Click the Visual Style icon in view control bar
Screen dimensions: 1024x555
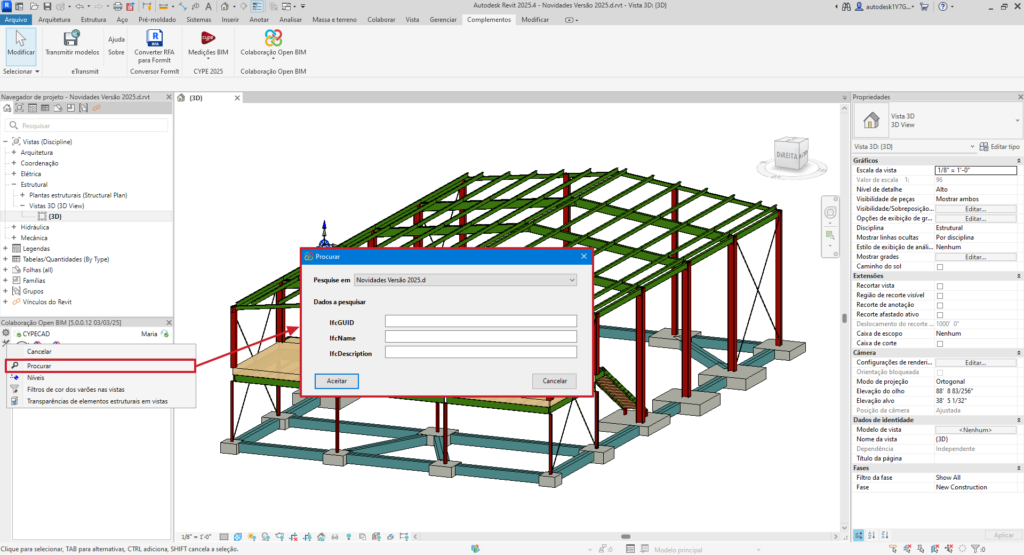(x=238, y=537)
